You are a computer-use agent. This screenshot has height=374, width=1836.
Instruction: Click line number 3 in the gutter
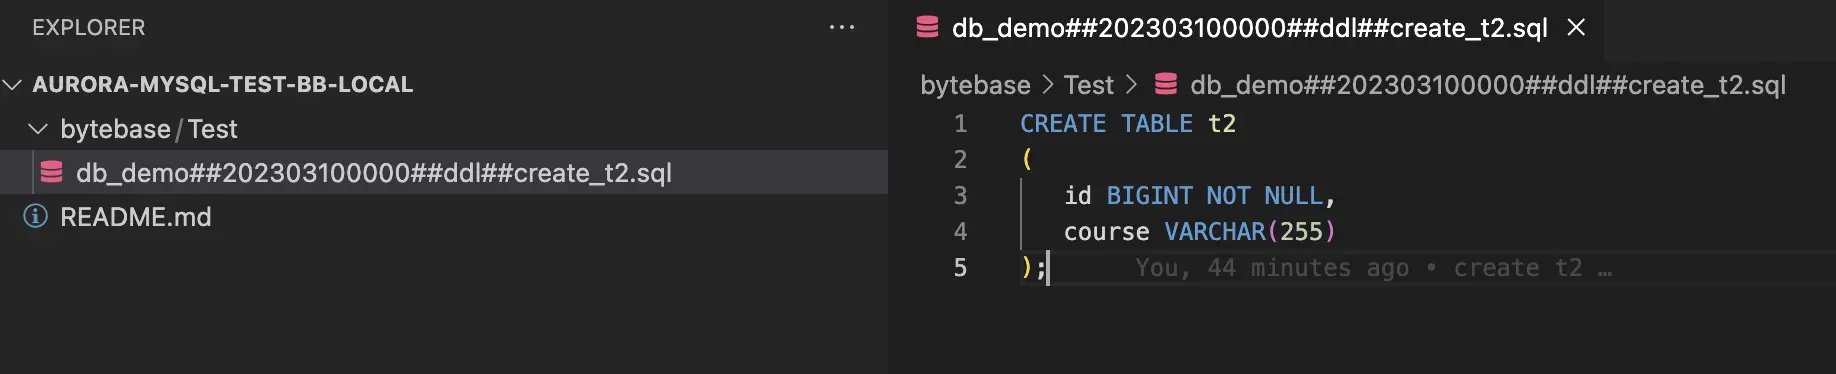pyautogui.click(x=960, y=196)
